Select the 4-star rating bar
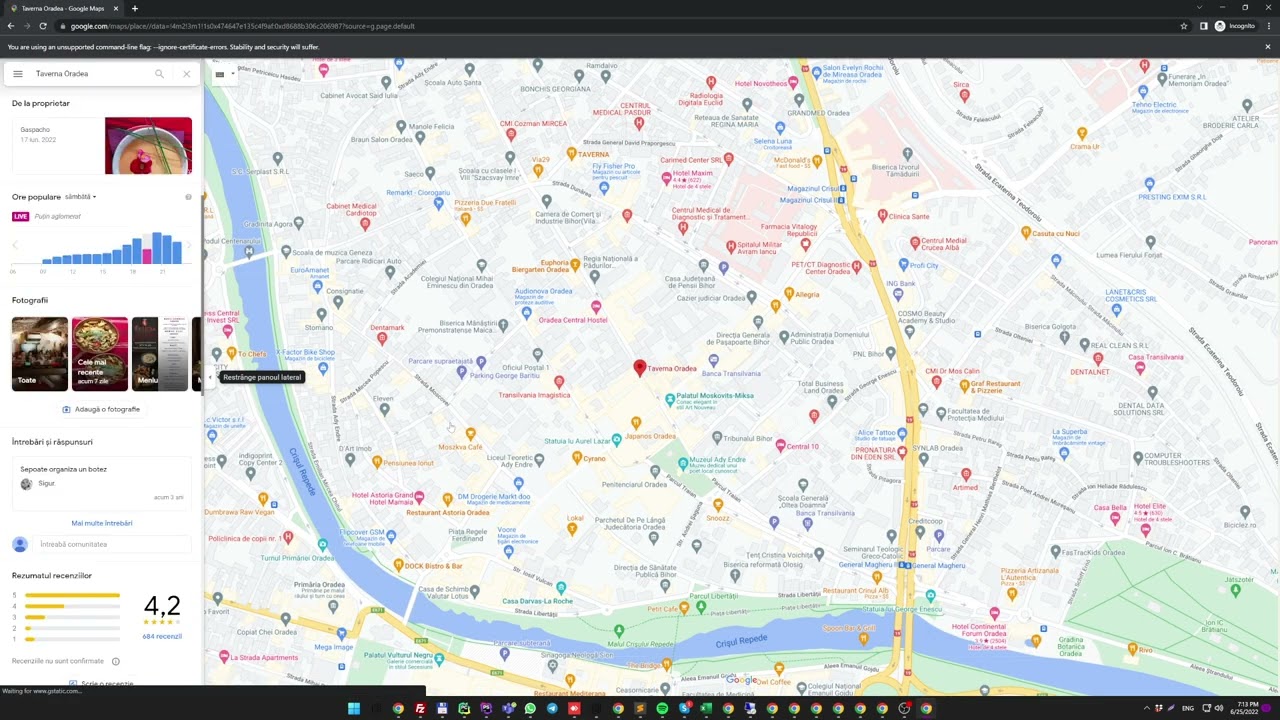 [72, 606]
